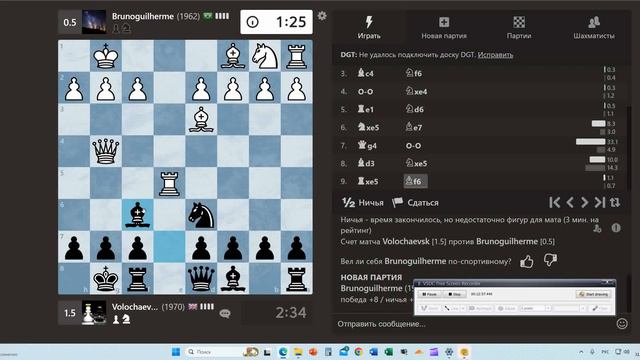Click the Исправить link for DGT board

(x=495, y=55)
